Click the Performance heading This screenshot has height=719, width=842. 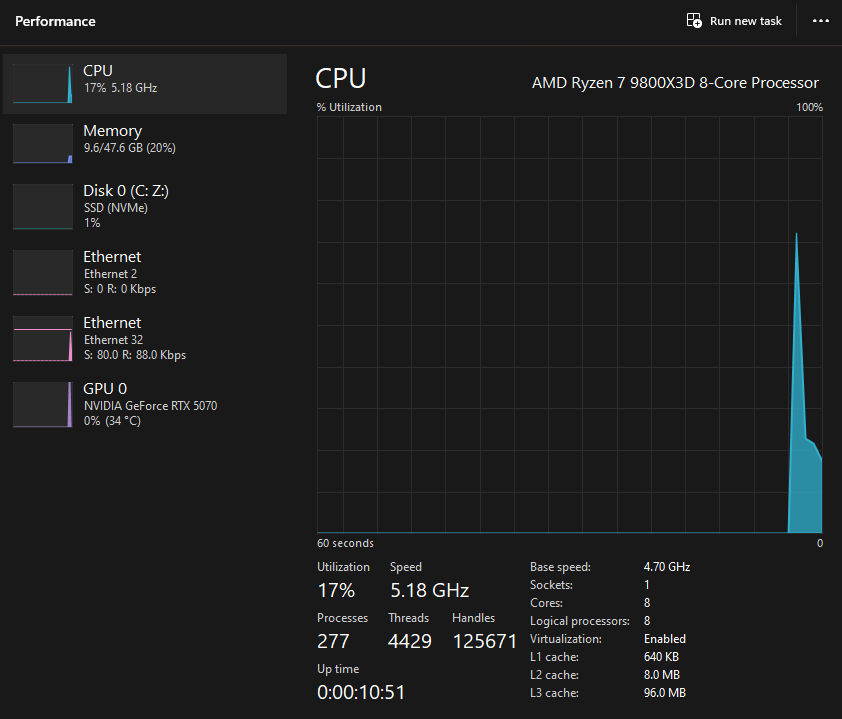coord(55,21)
